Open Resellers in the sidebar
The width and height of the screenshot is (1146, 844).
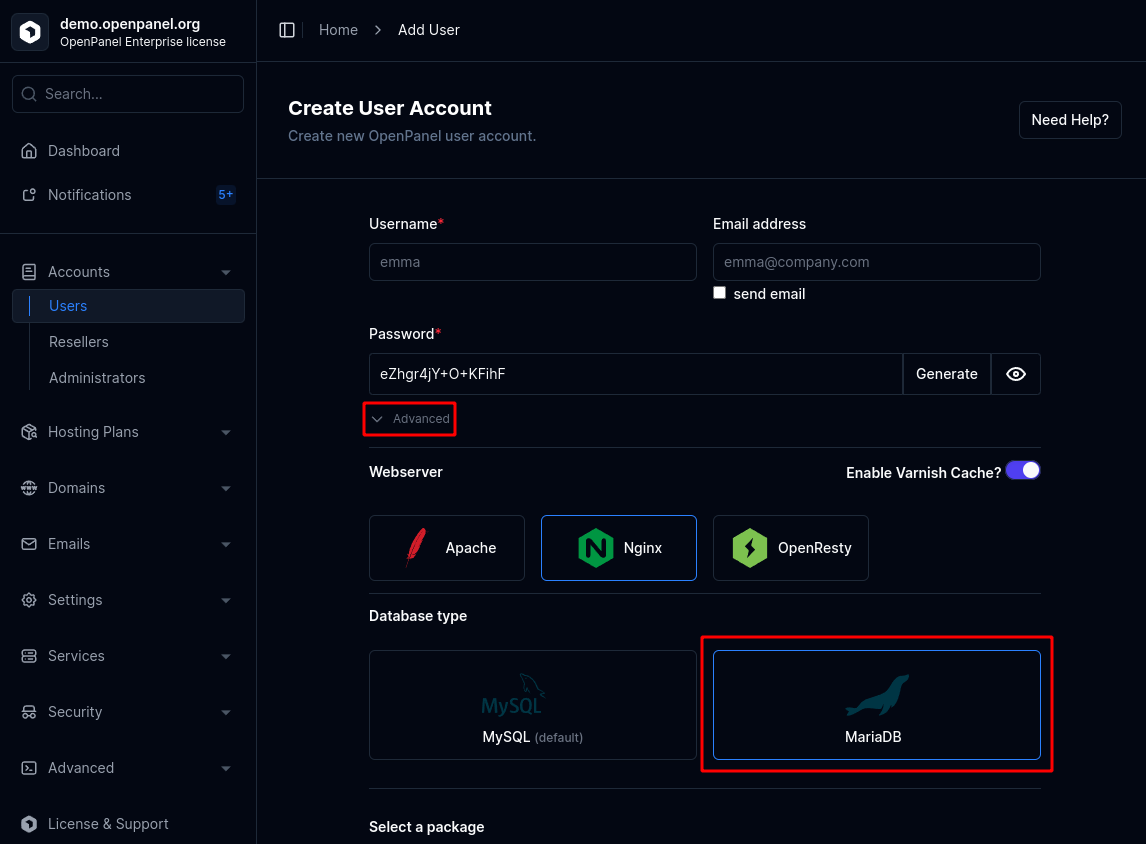78,342
